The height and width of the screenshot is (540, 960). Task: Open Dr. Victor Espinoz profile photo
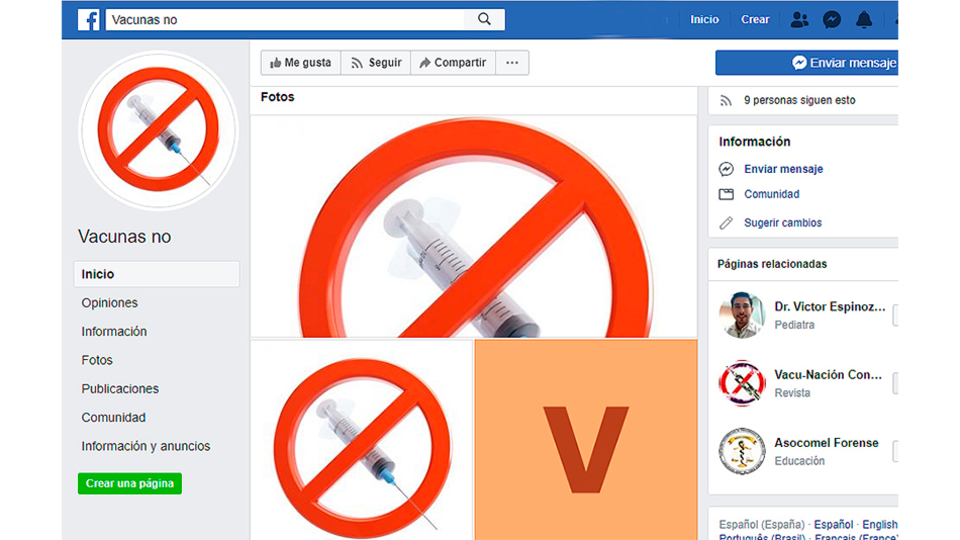pyautogui.click(x=742, y=315)
